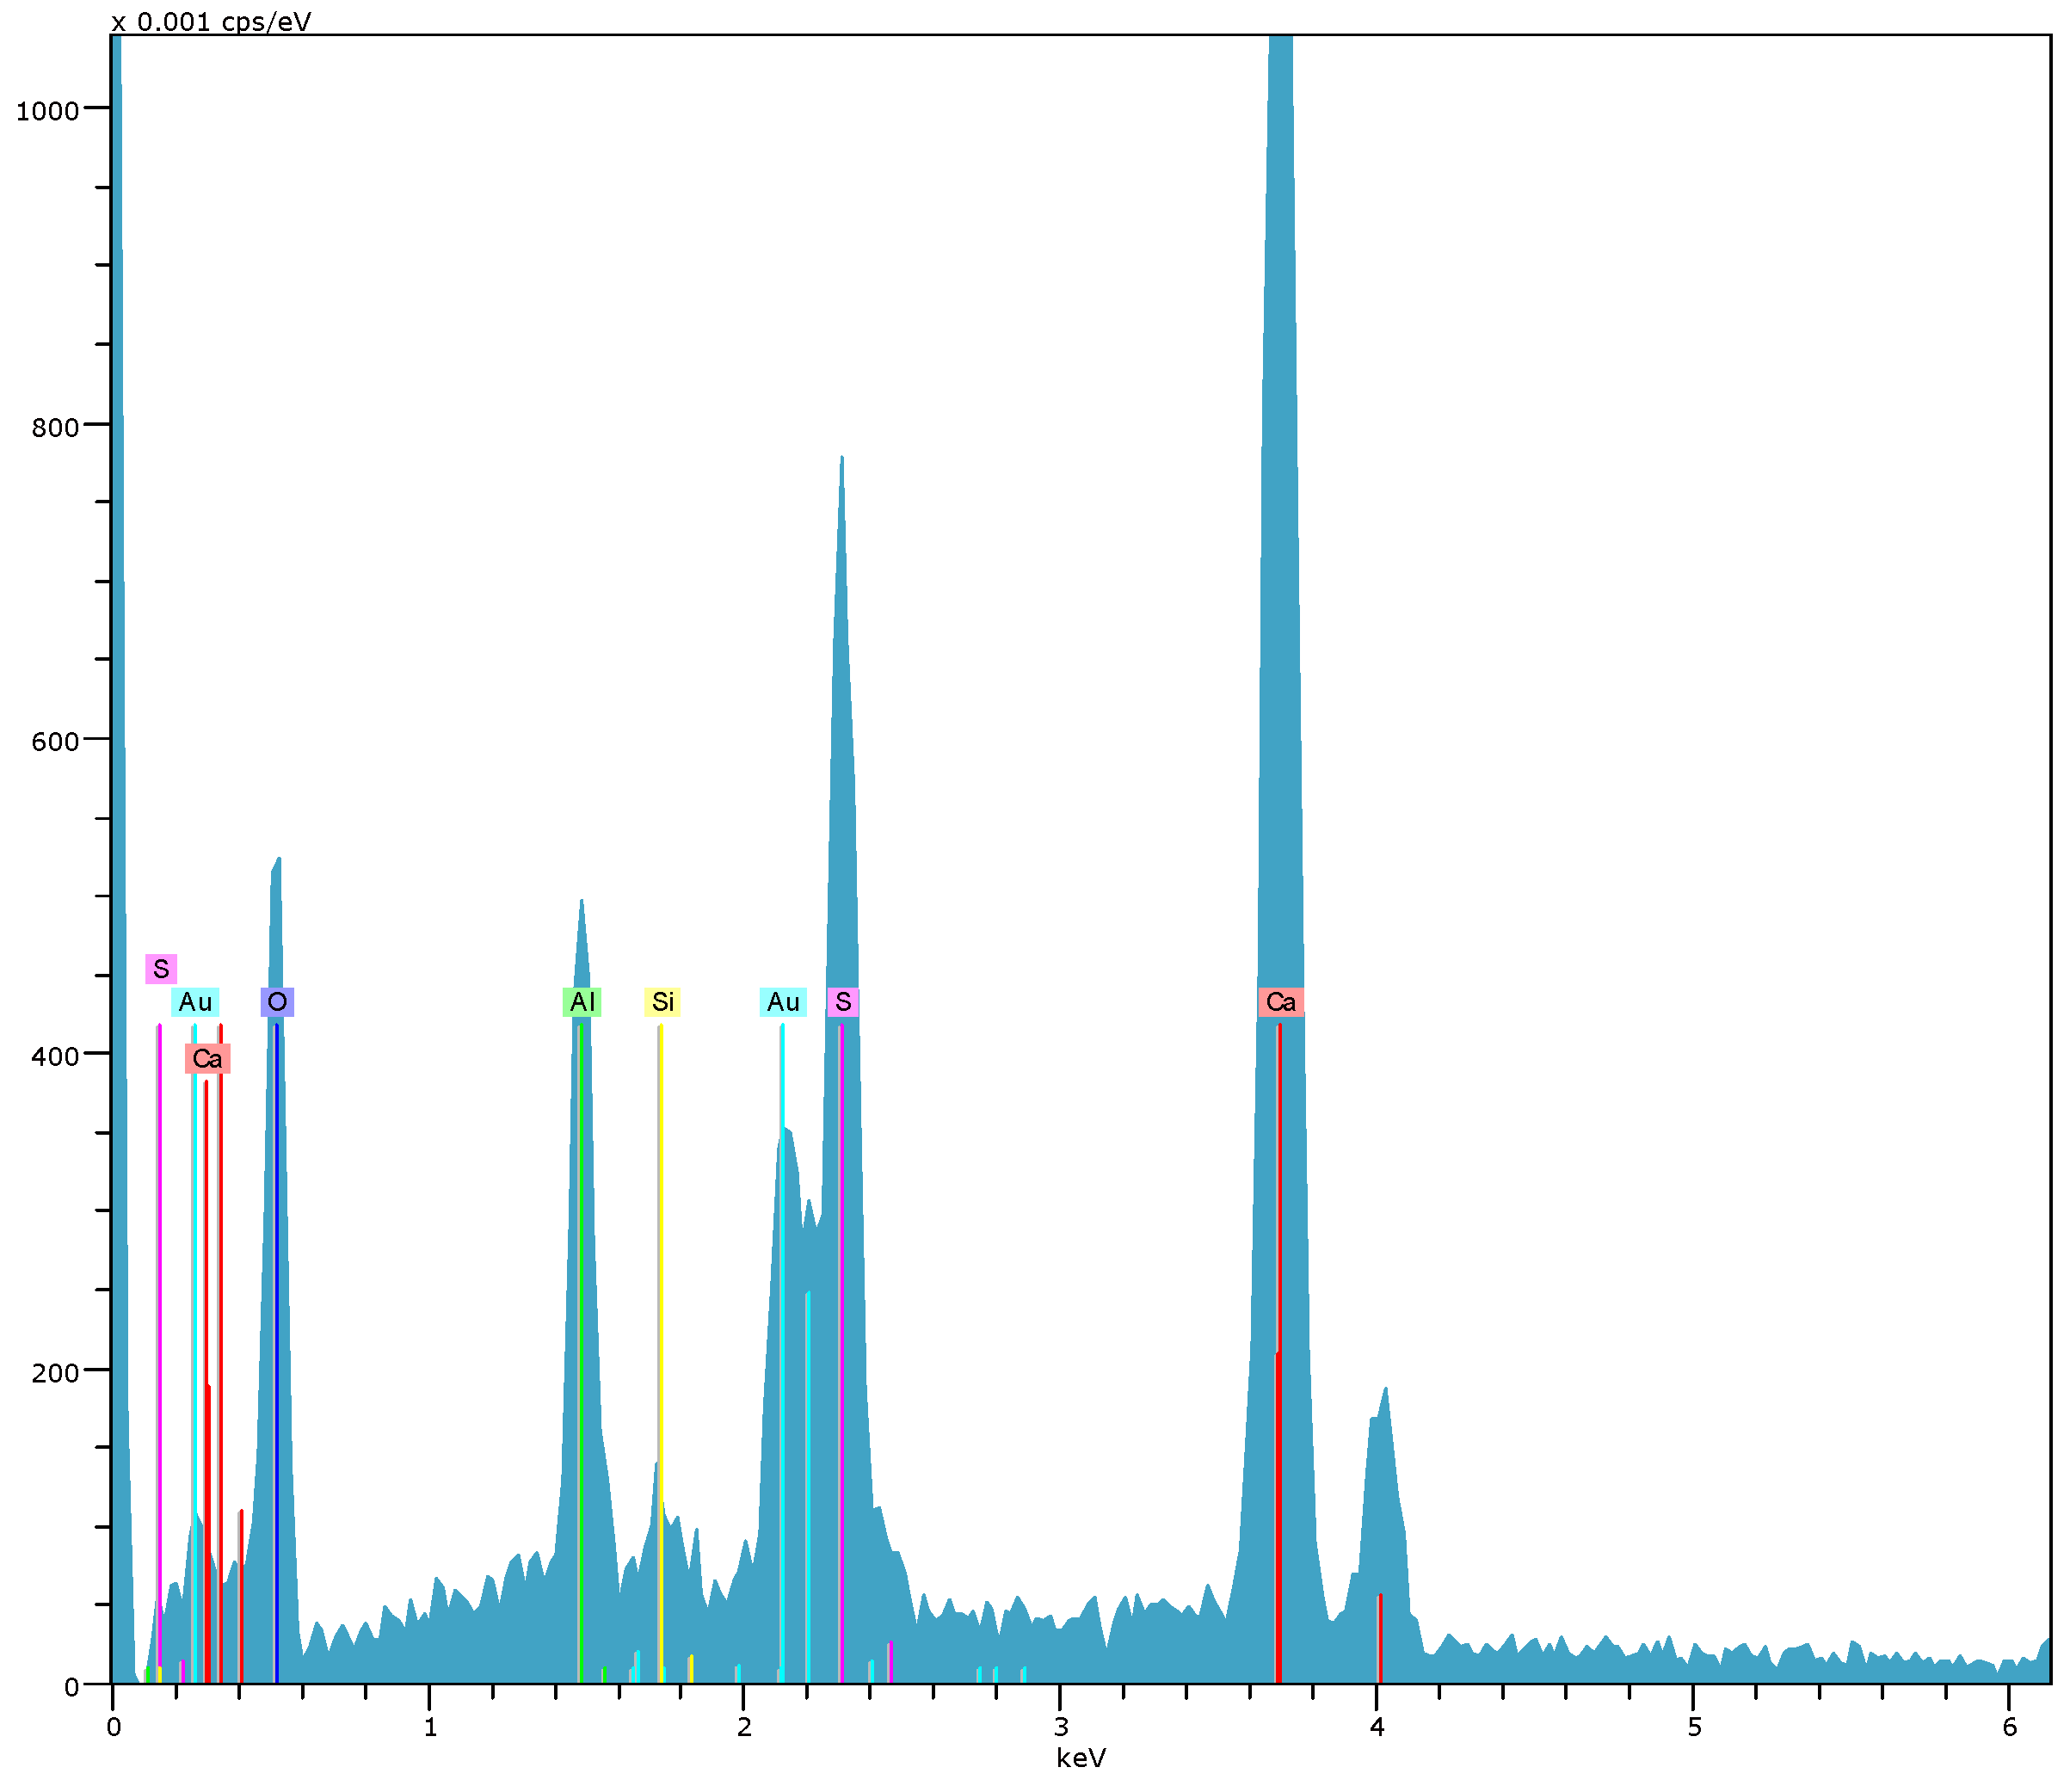This screenshot has width=2070, height=1792.
Task: Click the 'x 0.001 cps/eV' y-axis unit label
Action: pos(211,22)
